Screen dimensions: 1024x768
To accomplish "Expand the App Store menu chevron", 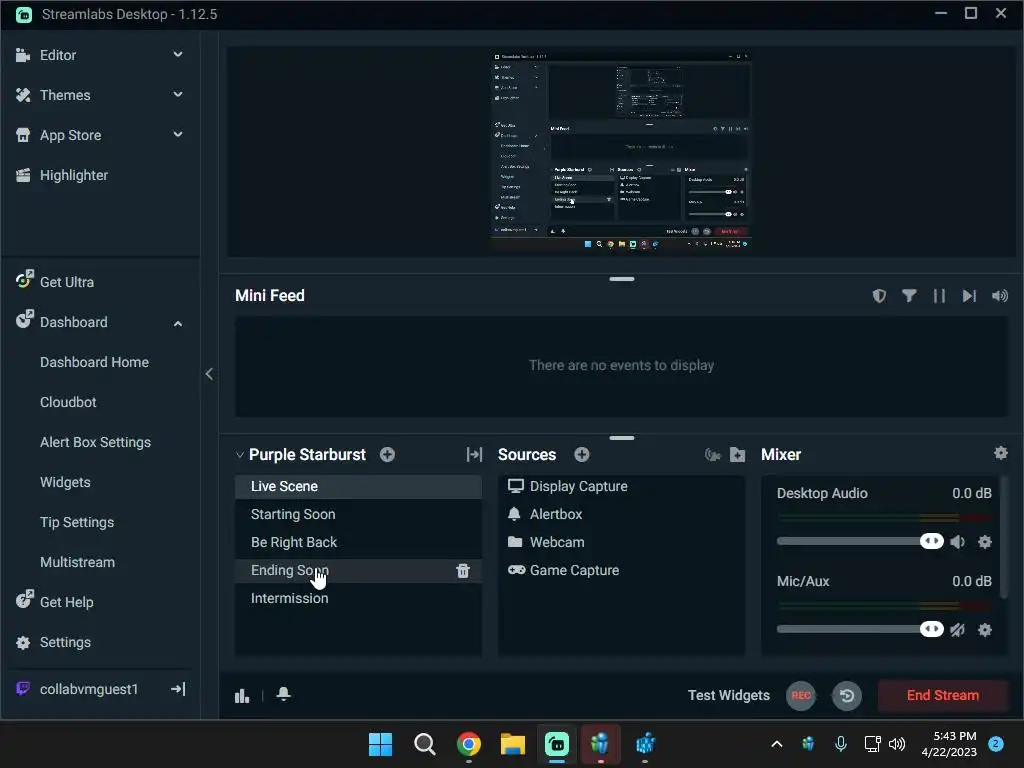I will coord(178,135).
